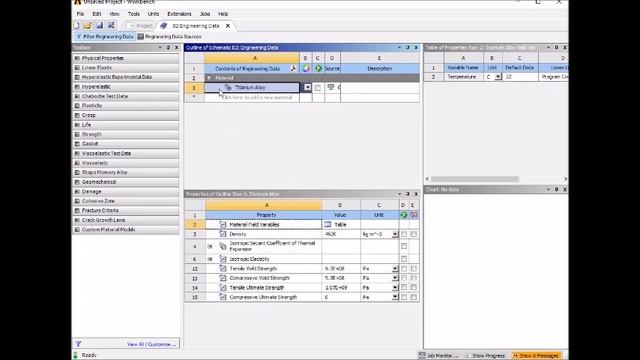Viewport: 640px width, 360px height.
Task: Switch to the Project tab
Action: 140,26
